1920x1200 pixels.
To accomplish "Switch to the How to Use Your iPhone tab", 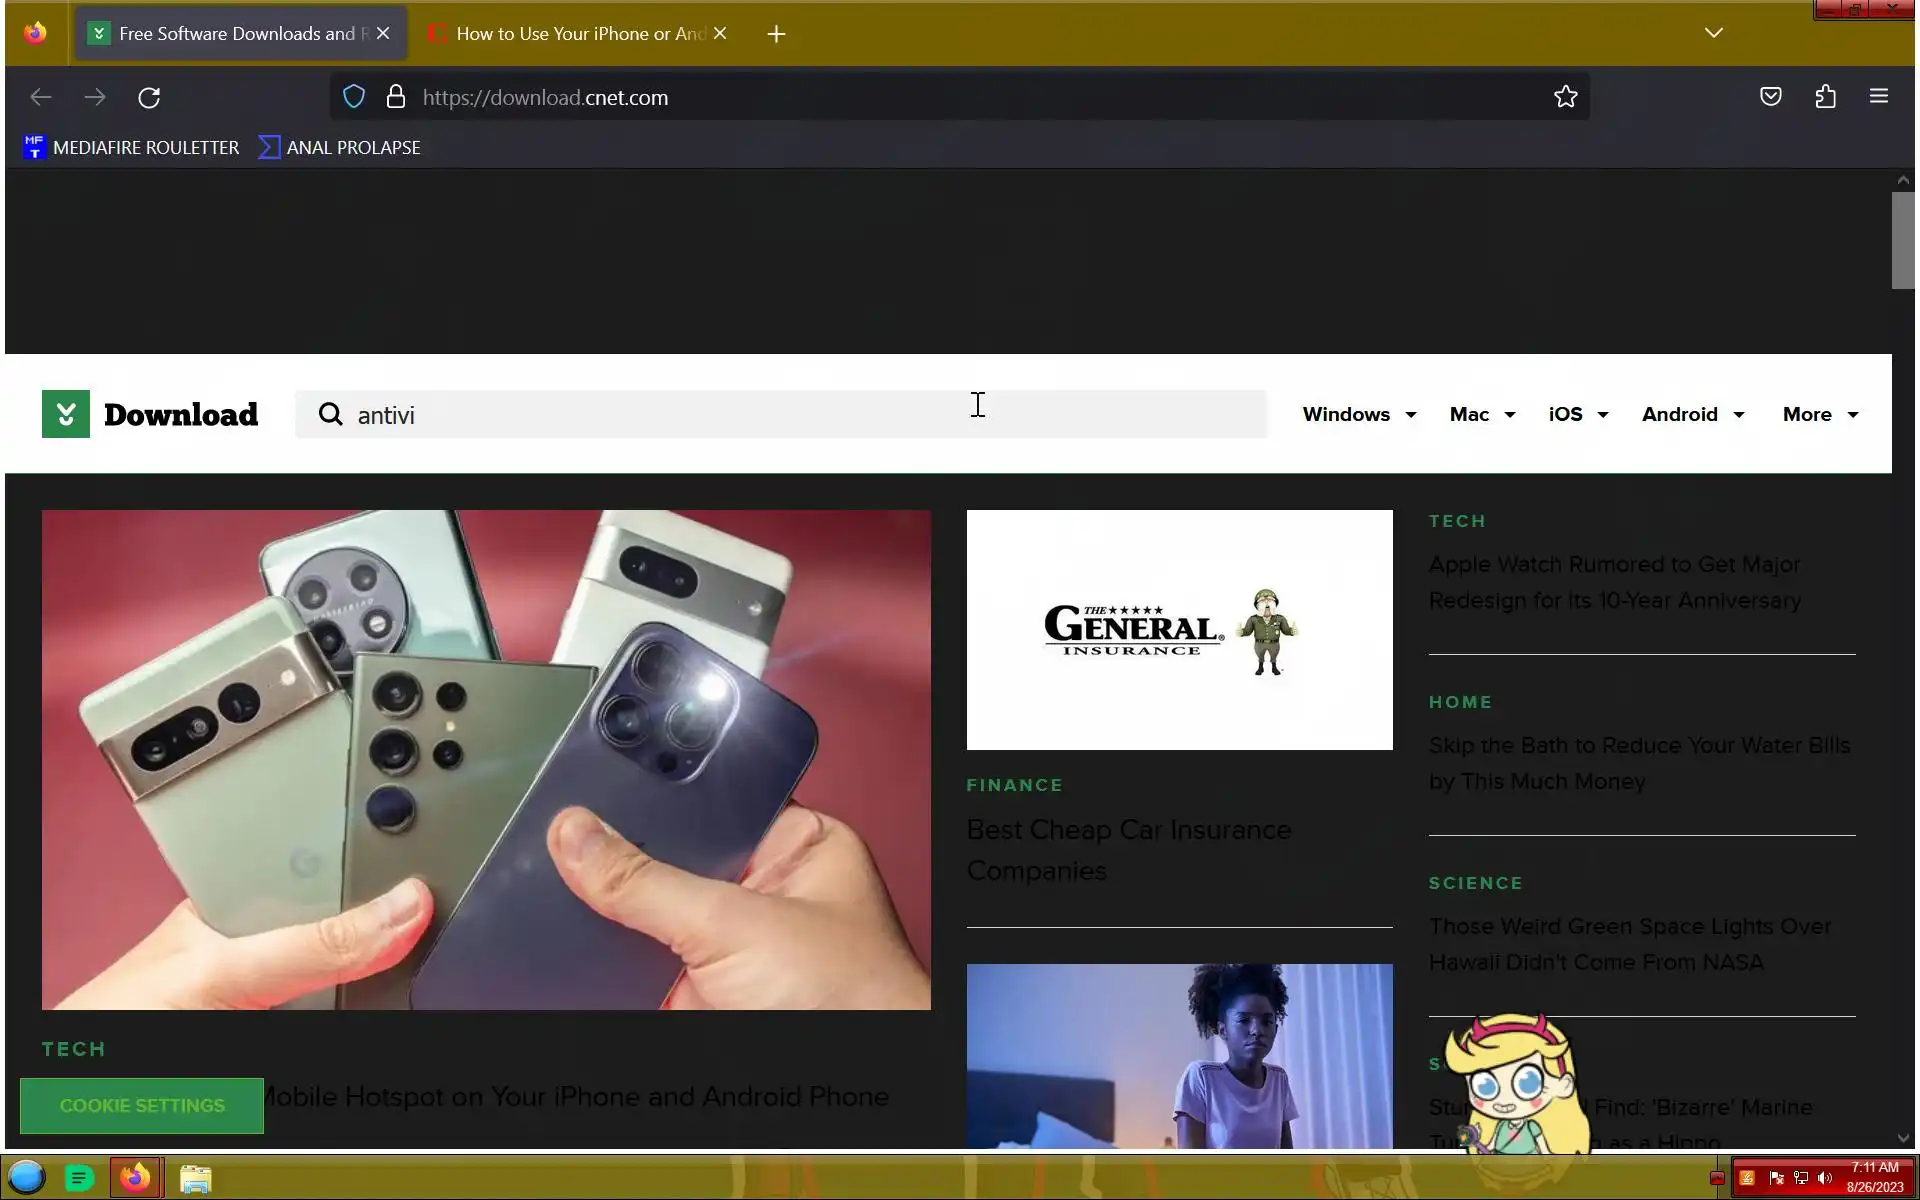I will pyautogui.click(x=580, y=34).
